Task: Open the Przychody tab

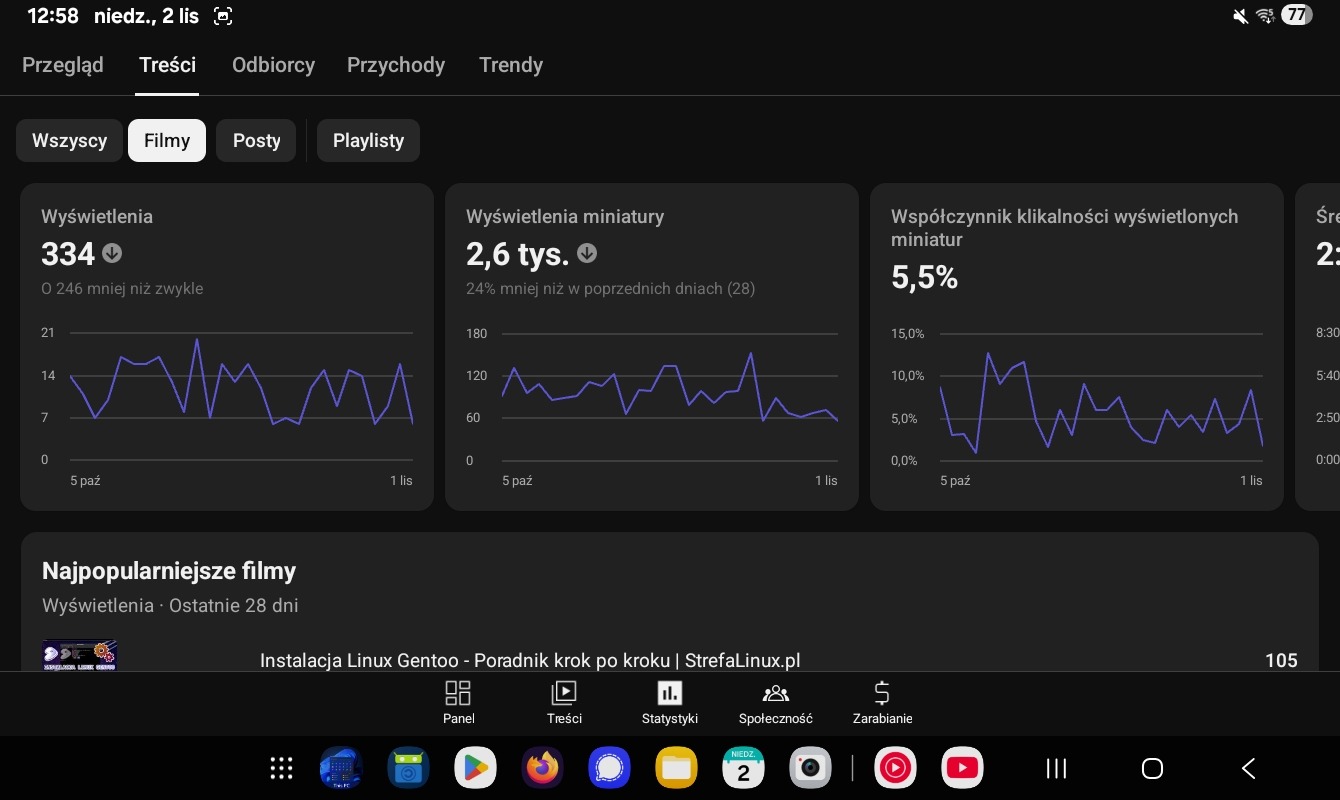Action: 396,65
